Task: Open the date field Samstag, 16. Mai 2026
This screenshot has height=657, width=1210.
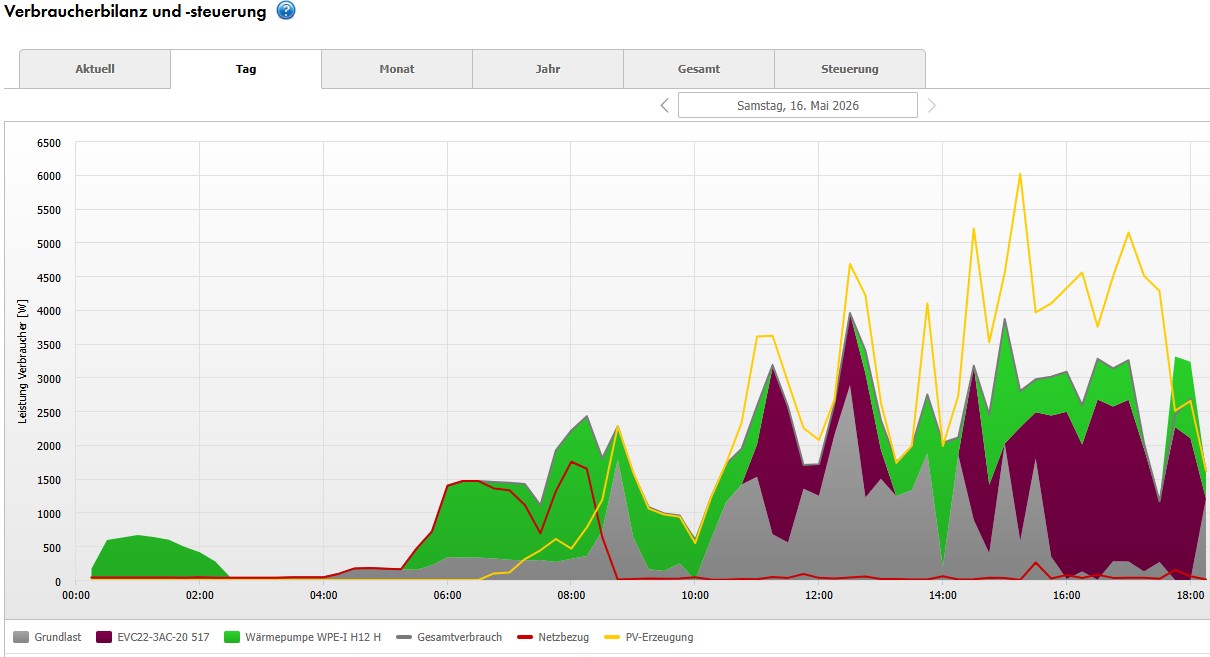Action: (798, 105)
